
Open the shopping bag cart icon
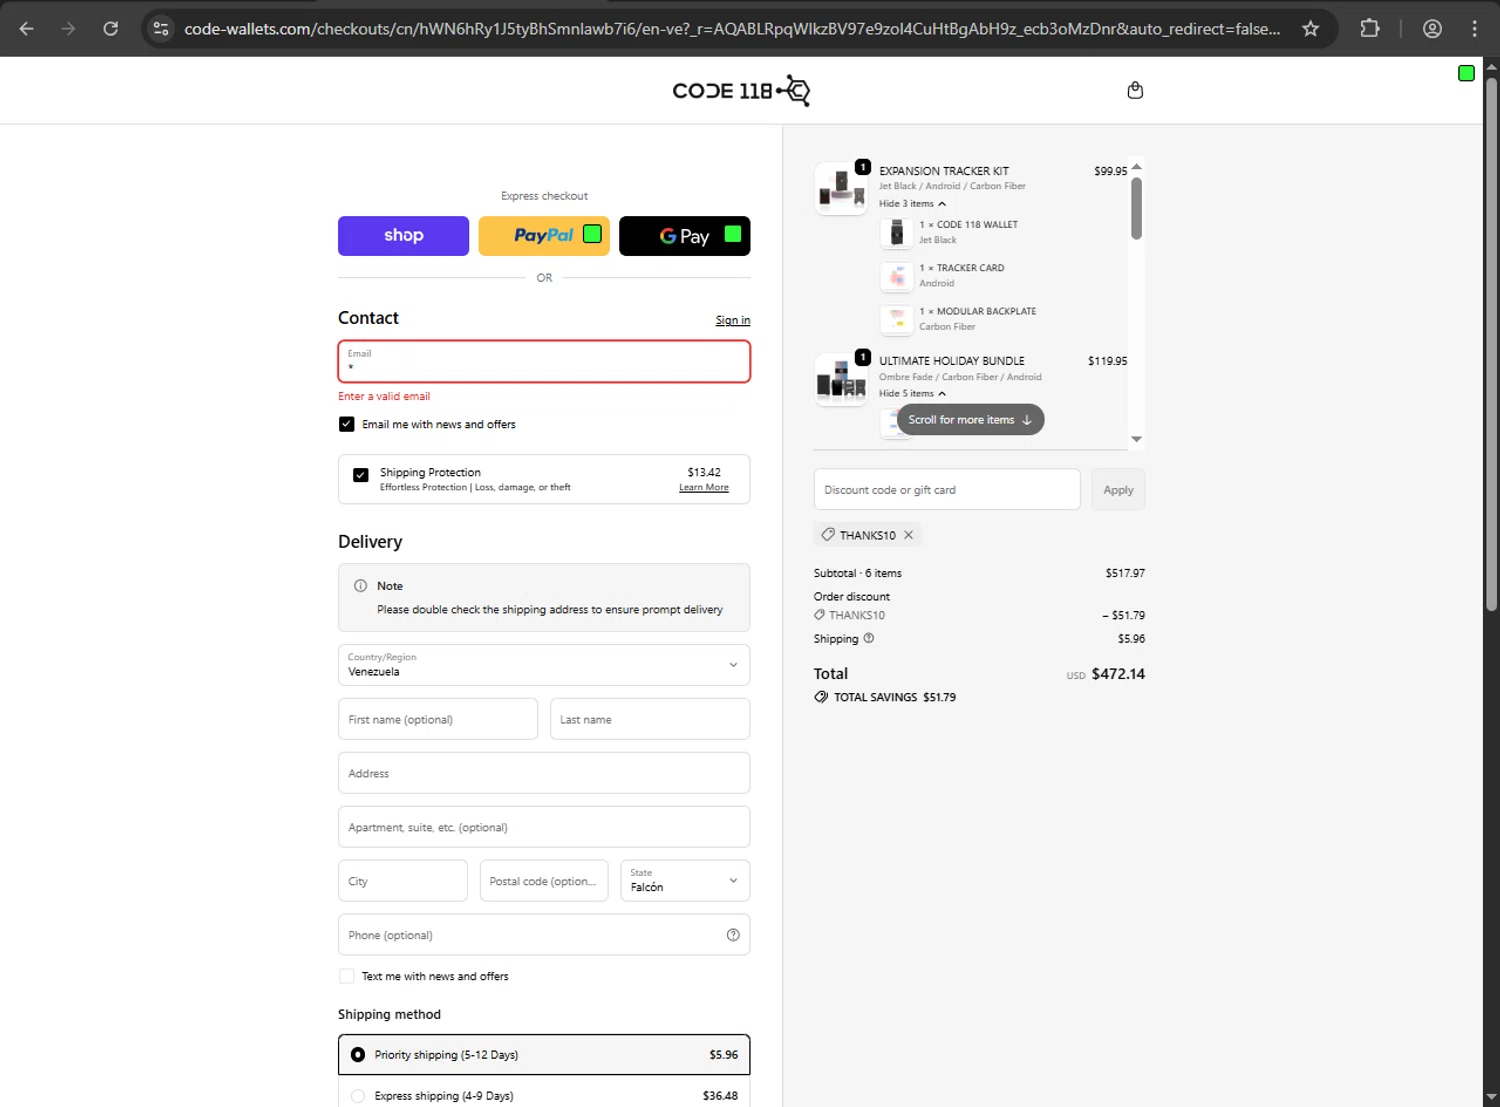point(1135,91)
